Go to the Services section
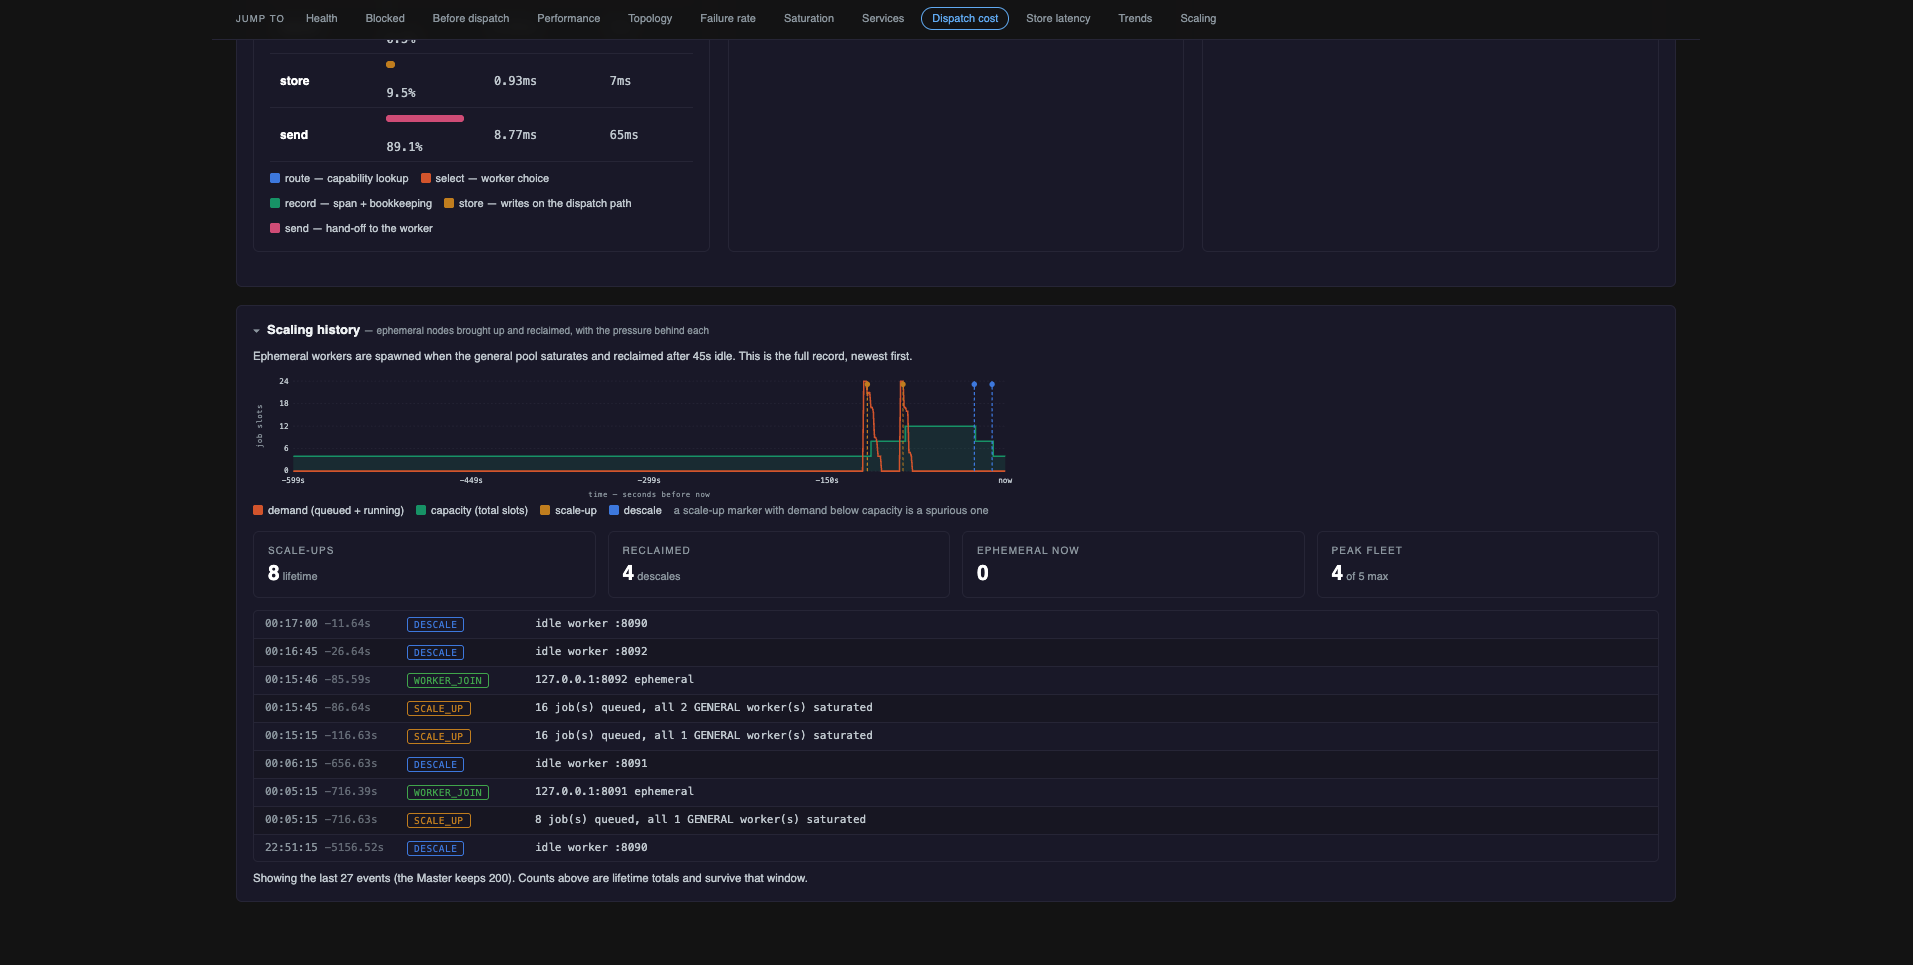 coord(883,18)
